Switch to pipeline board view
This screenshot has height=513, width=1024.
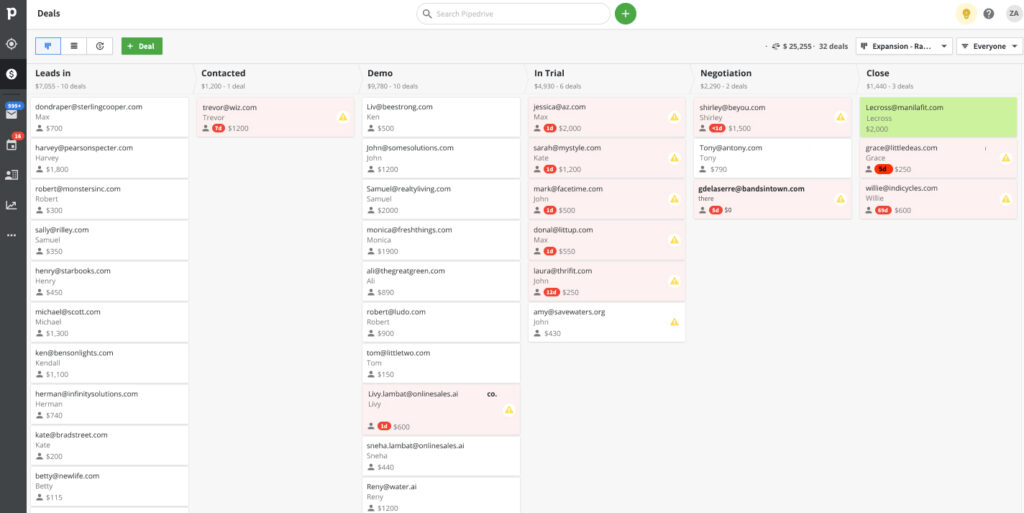(48, 46)
